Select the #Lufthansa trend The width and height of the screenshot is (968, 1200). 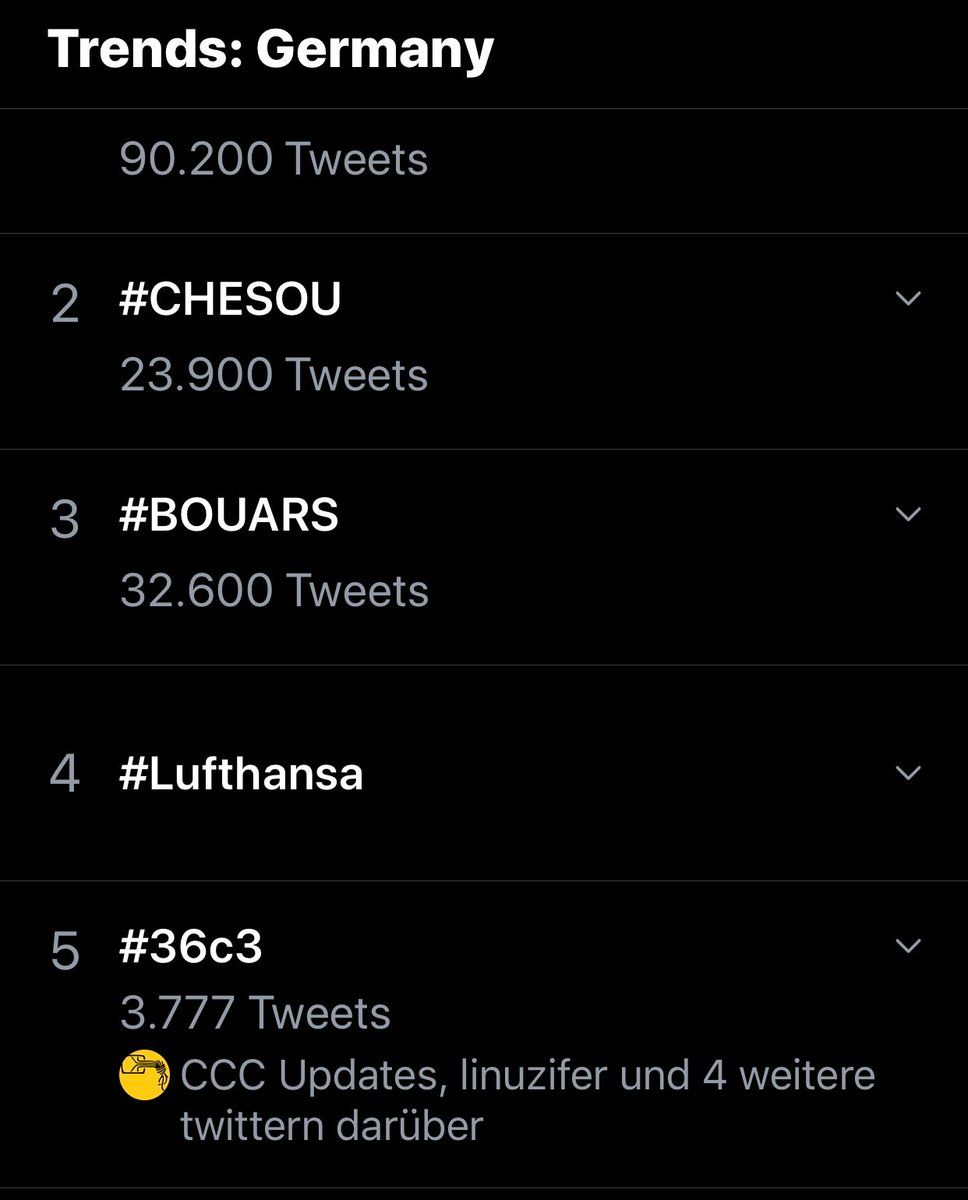[x=241, y=774]
